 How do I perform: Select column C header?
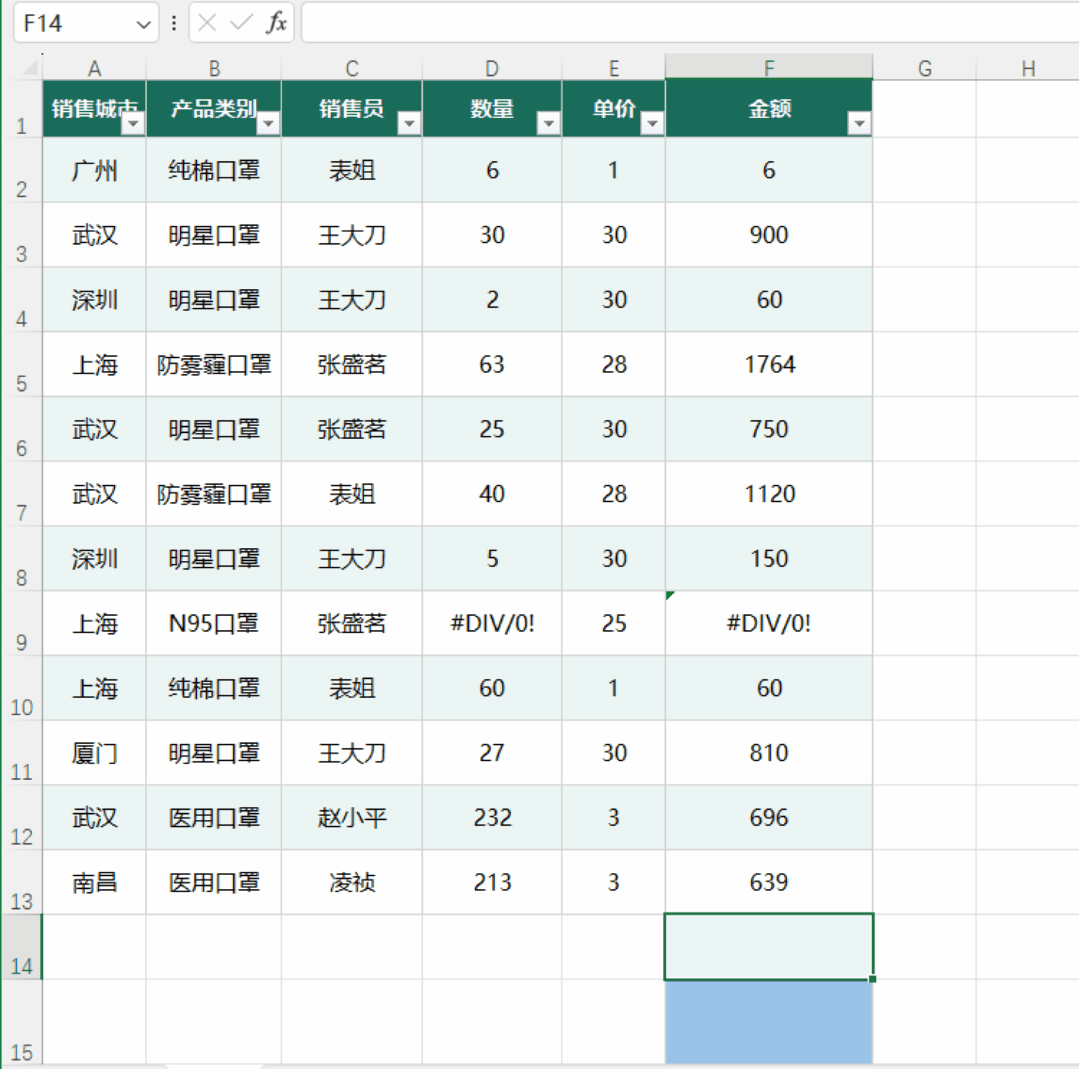(x=352, y=68)
